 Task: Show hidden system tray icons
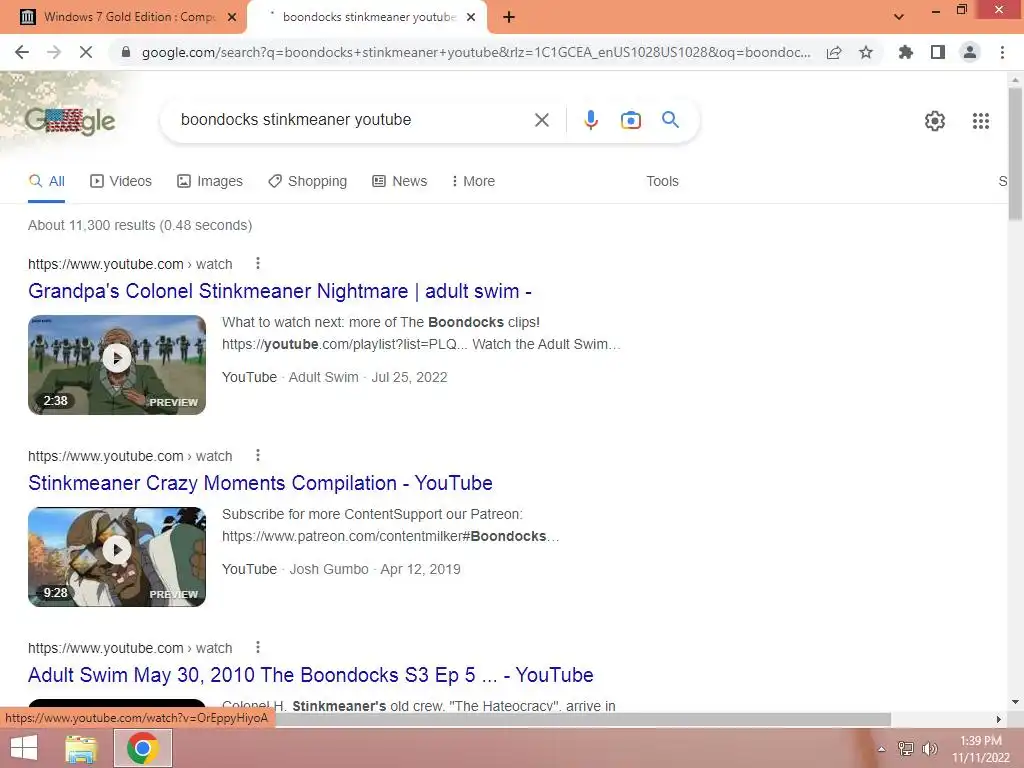(x=881, y=749)
